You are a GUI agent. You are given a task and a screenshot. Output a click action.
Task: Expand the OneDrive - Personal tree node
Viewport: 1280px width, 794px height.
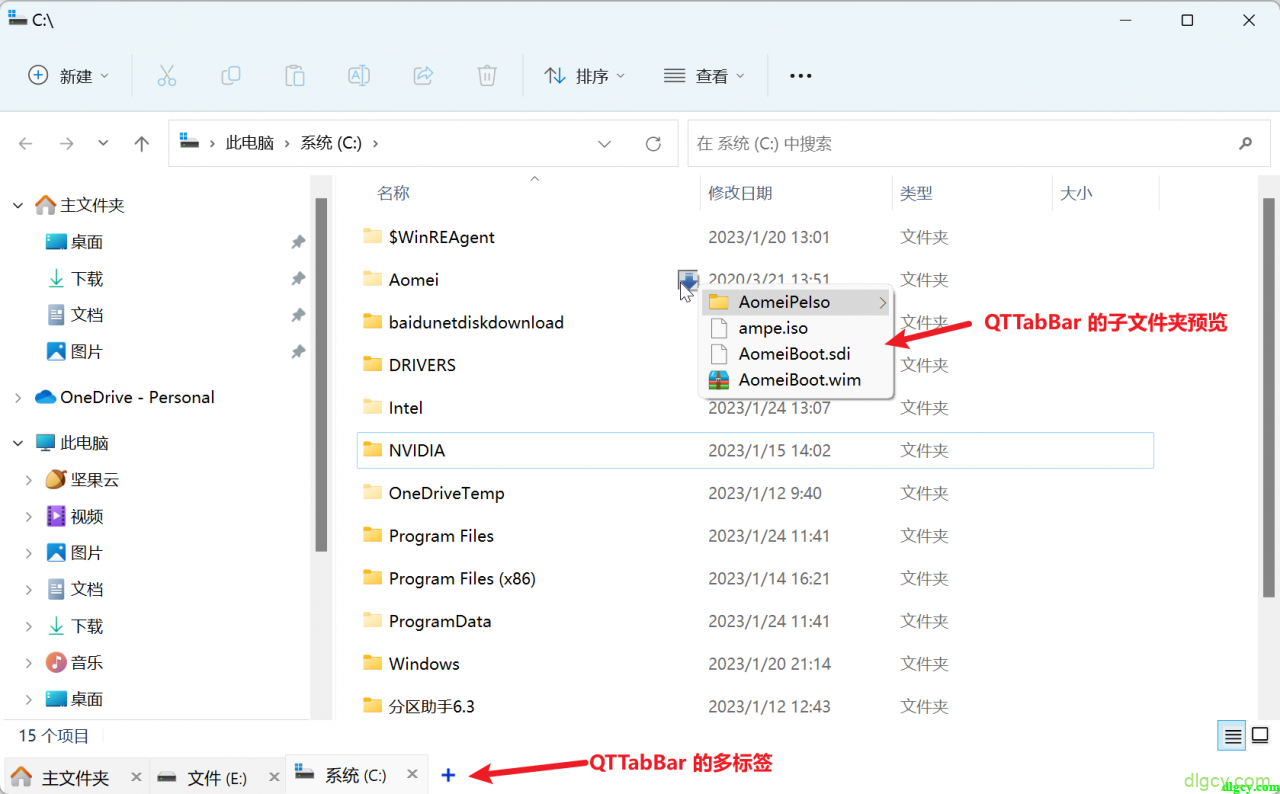click(18, 398)
